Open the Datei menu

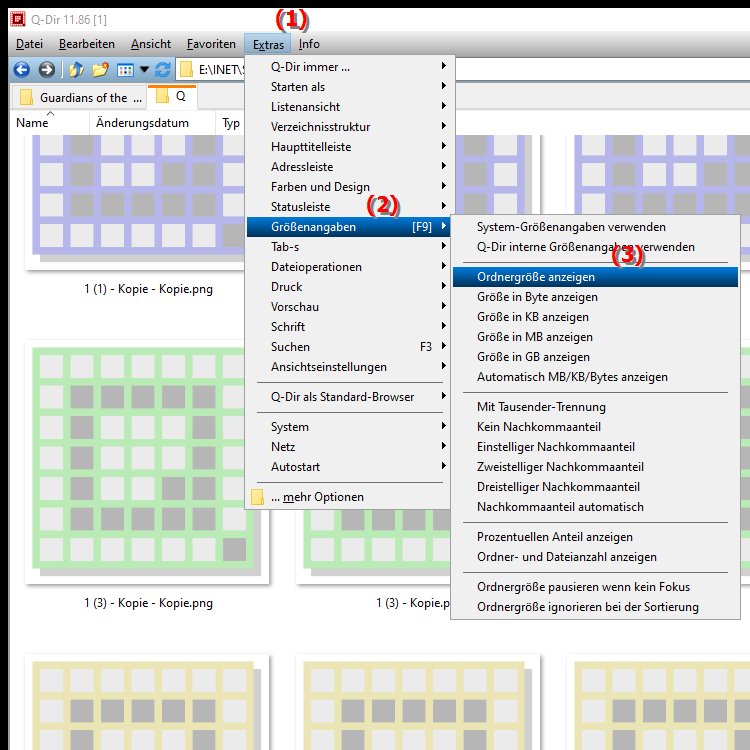(29, 44)
